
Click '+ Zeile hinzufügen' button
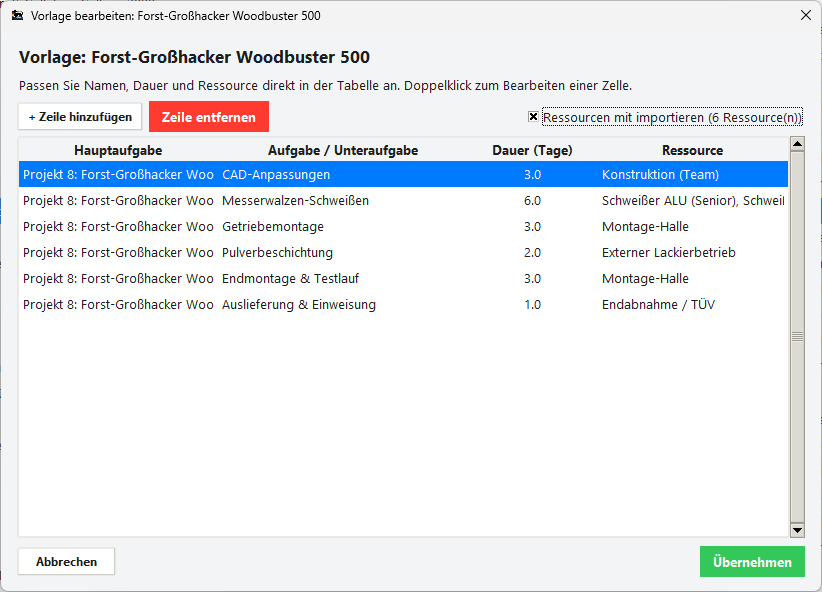[x=80, y=117]
